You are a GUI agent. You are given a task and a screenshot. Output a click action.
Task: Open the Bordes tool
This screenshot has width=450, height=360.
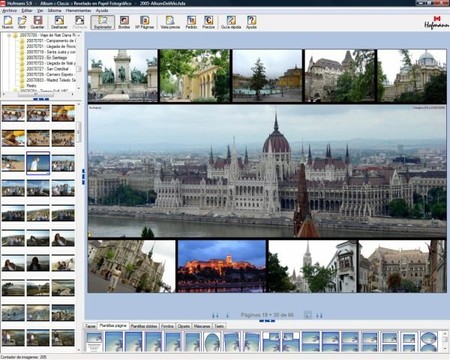[x=124, y=22]
